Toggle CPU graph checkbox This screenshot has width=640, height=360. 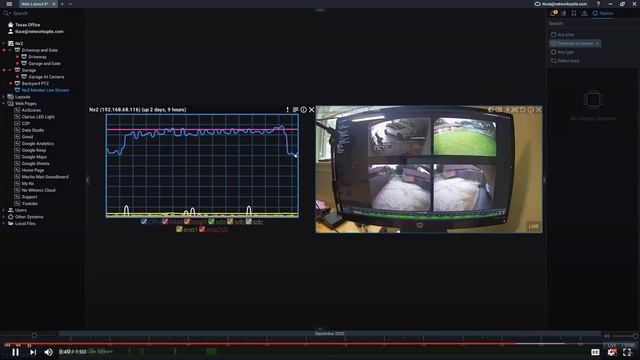144,222
